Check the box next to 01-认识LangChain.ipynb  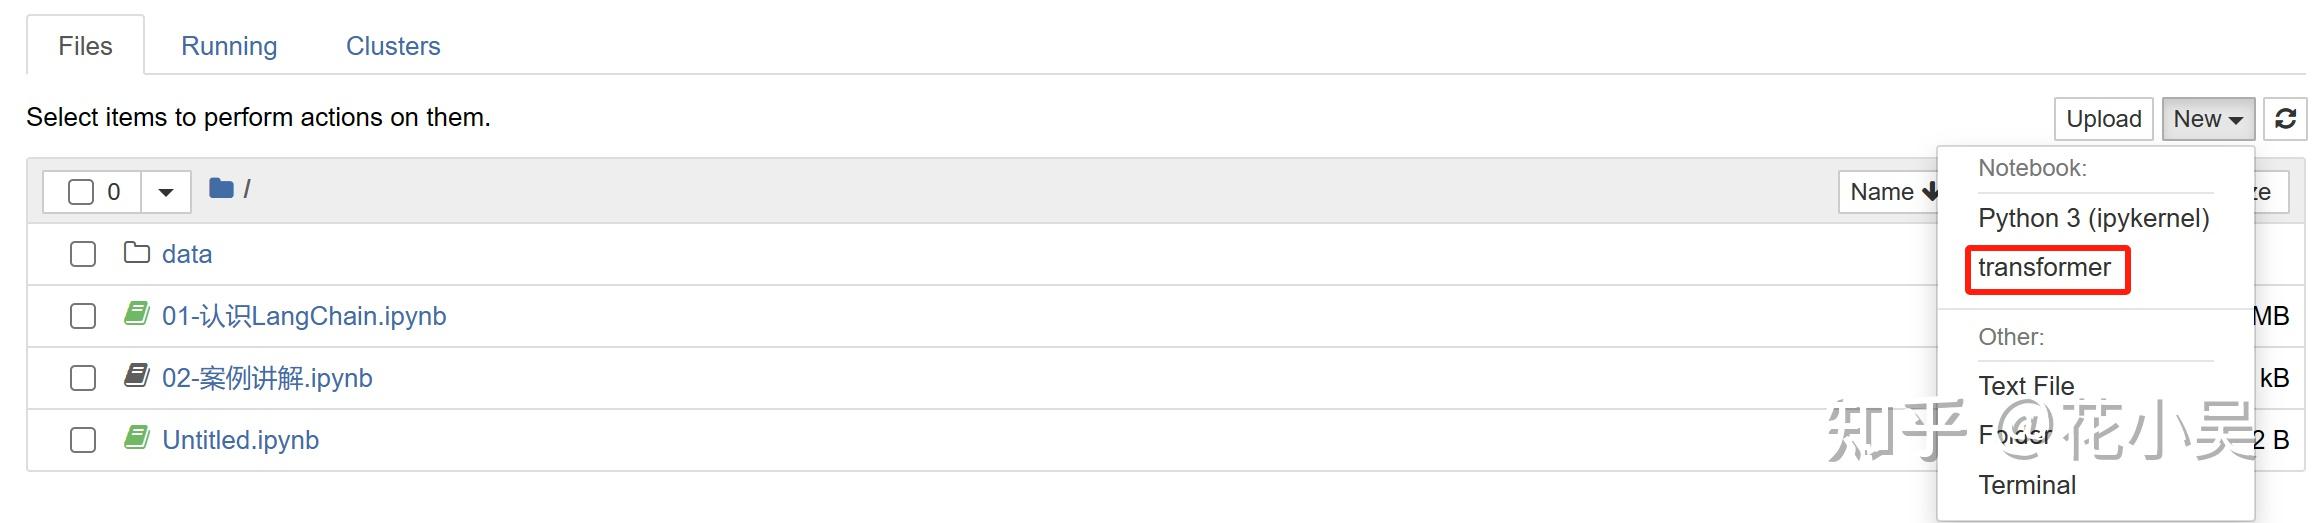(83, 316)
